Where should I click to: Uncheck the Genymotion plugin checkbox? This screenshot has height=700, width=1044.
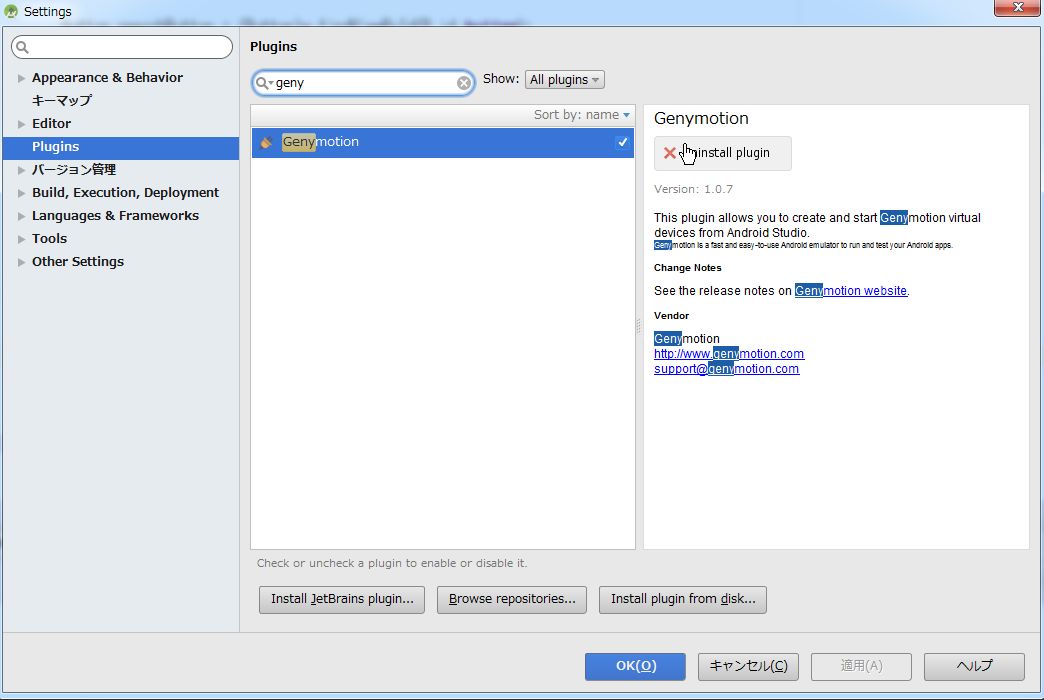[x=622, y=142]
